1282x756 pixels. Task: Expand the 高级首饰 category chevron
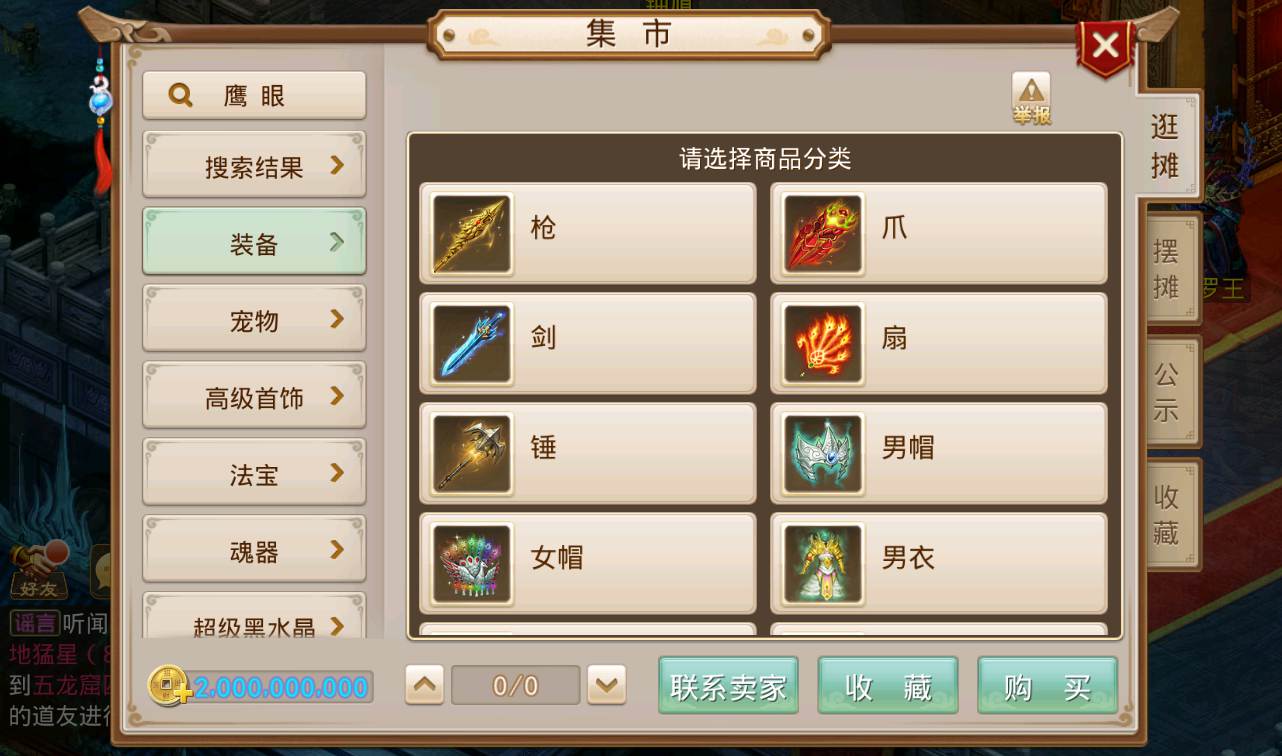coord(337,396)
